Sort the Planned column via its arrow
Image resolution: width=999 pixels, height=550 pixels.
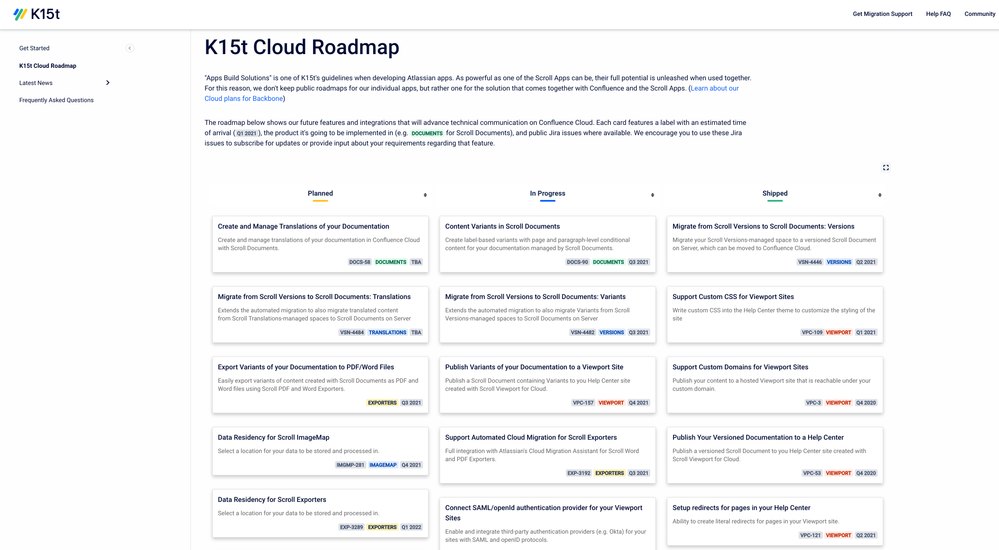425,195
